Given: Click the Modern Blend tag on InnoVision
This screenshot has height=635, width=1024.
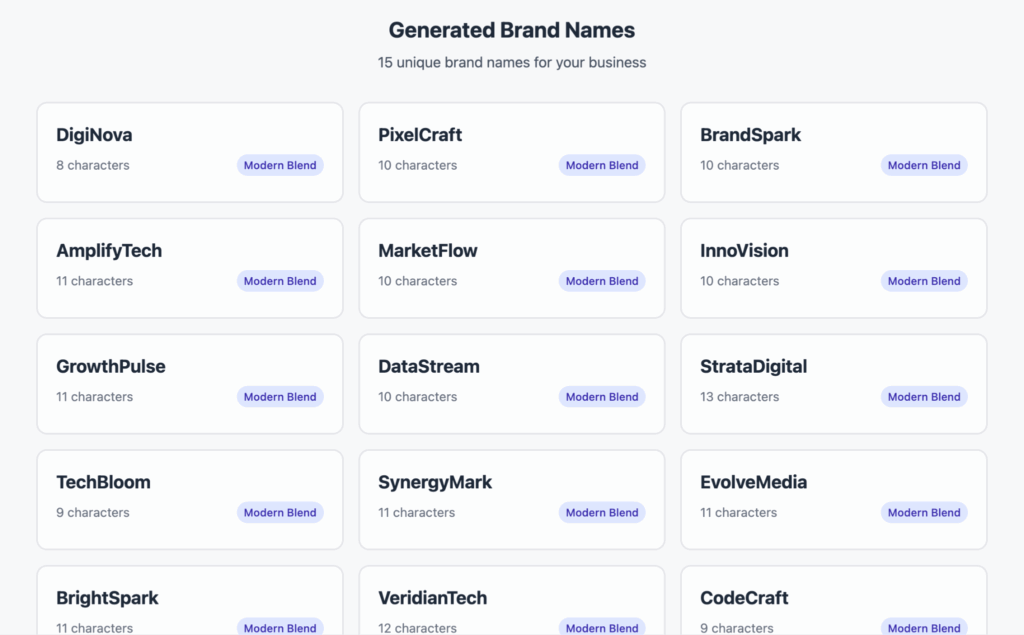Looking at the screenshot, I should tap(924, 281).
